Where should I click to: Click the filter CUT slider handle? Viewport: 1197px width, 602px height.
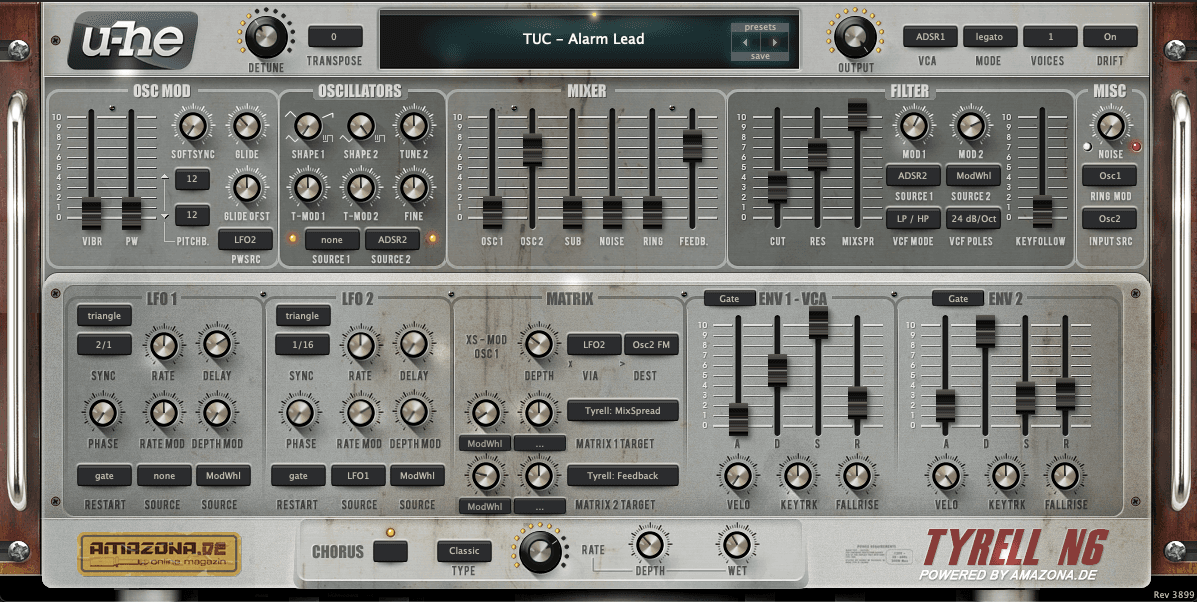tap(777, 188)
